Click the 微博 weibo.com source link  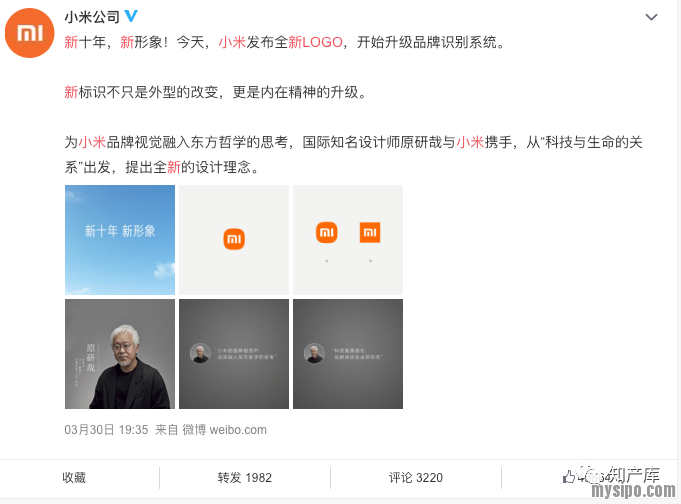tap(224, 430)
